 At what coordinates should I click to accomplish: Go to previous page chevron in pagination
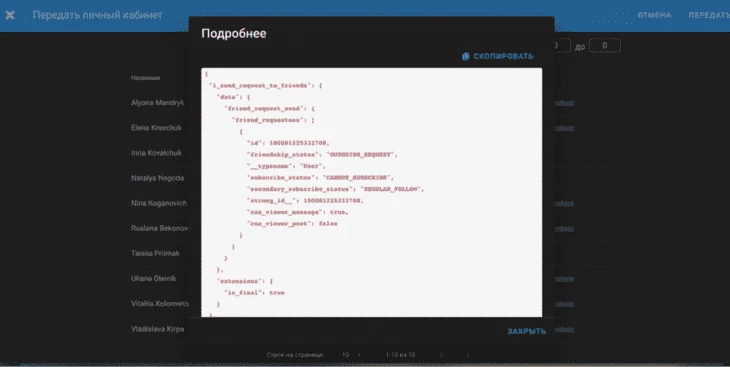(x=441, y=355)
